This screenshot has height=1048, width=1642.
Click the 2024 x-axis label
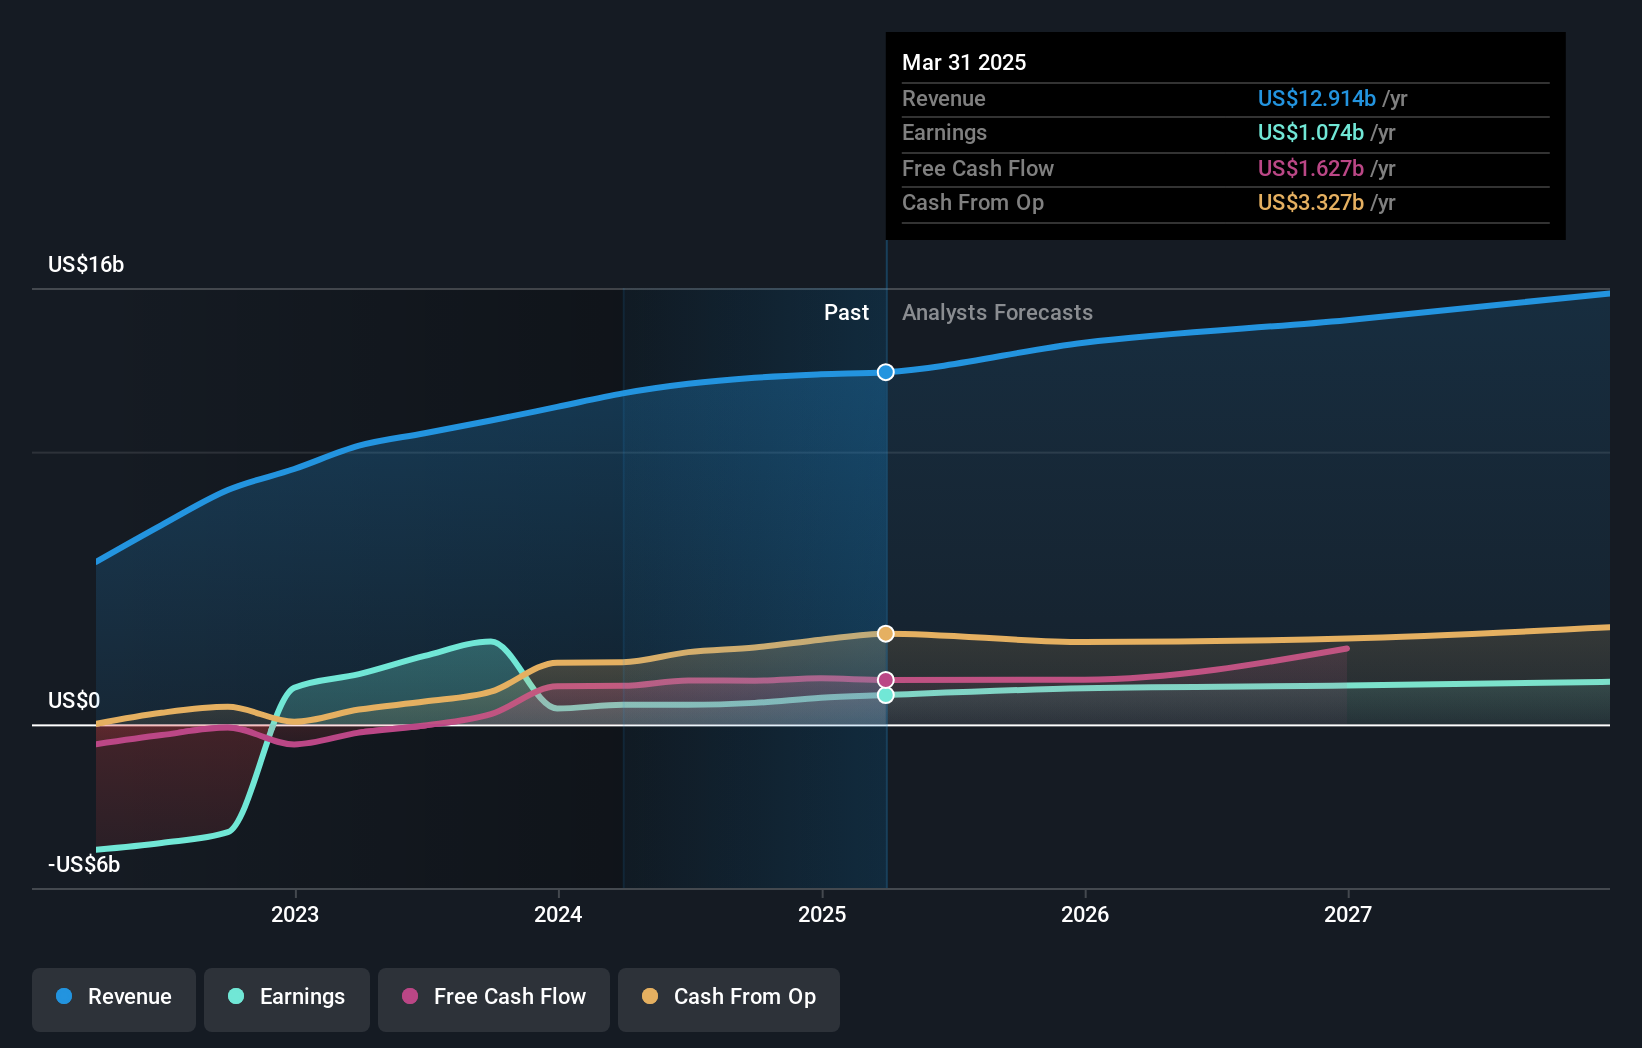(558, 914)
